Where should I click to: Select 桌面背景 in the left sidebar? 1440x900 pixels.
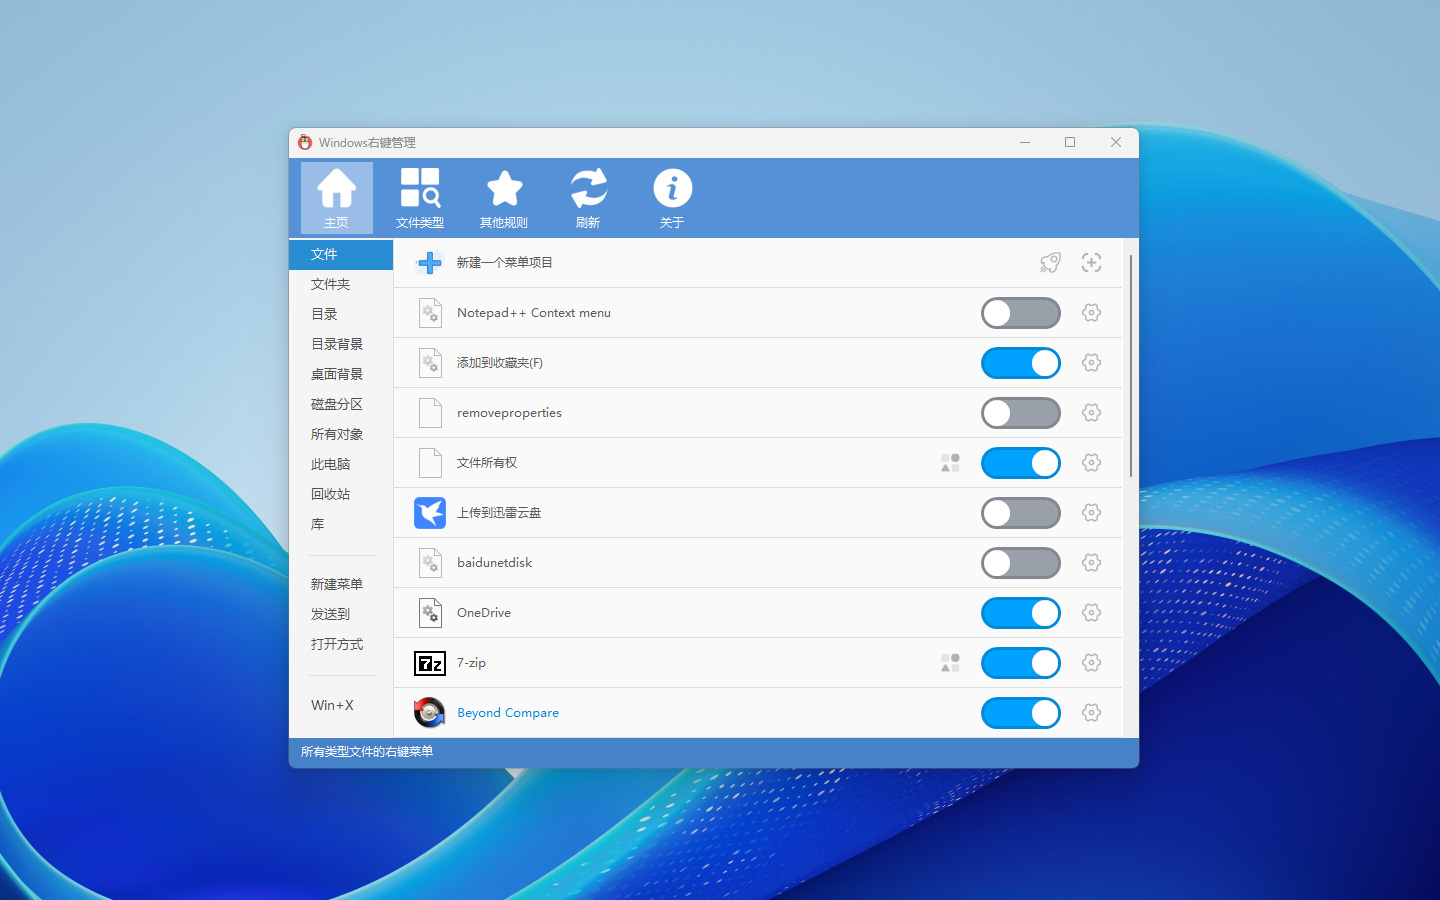click(337, 374)
